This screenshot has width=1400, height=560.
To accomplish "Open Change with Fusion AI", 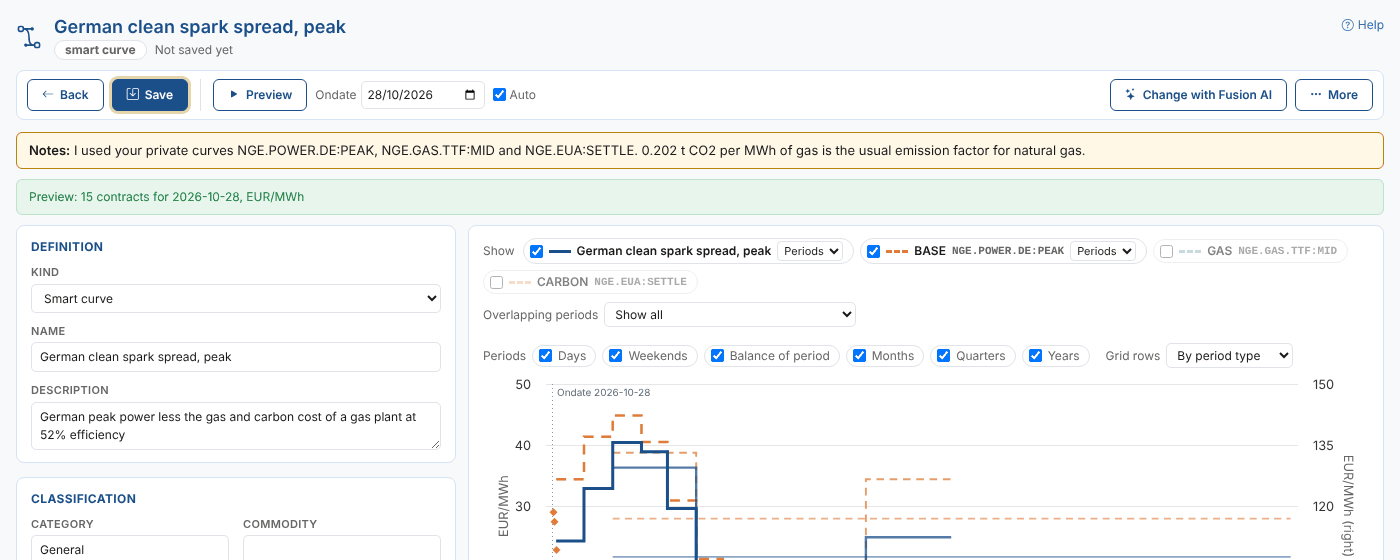I will pyautogui.click(x=1198, y=95).
